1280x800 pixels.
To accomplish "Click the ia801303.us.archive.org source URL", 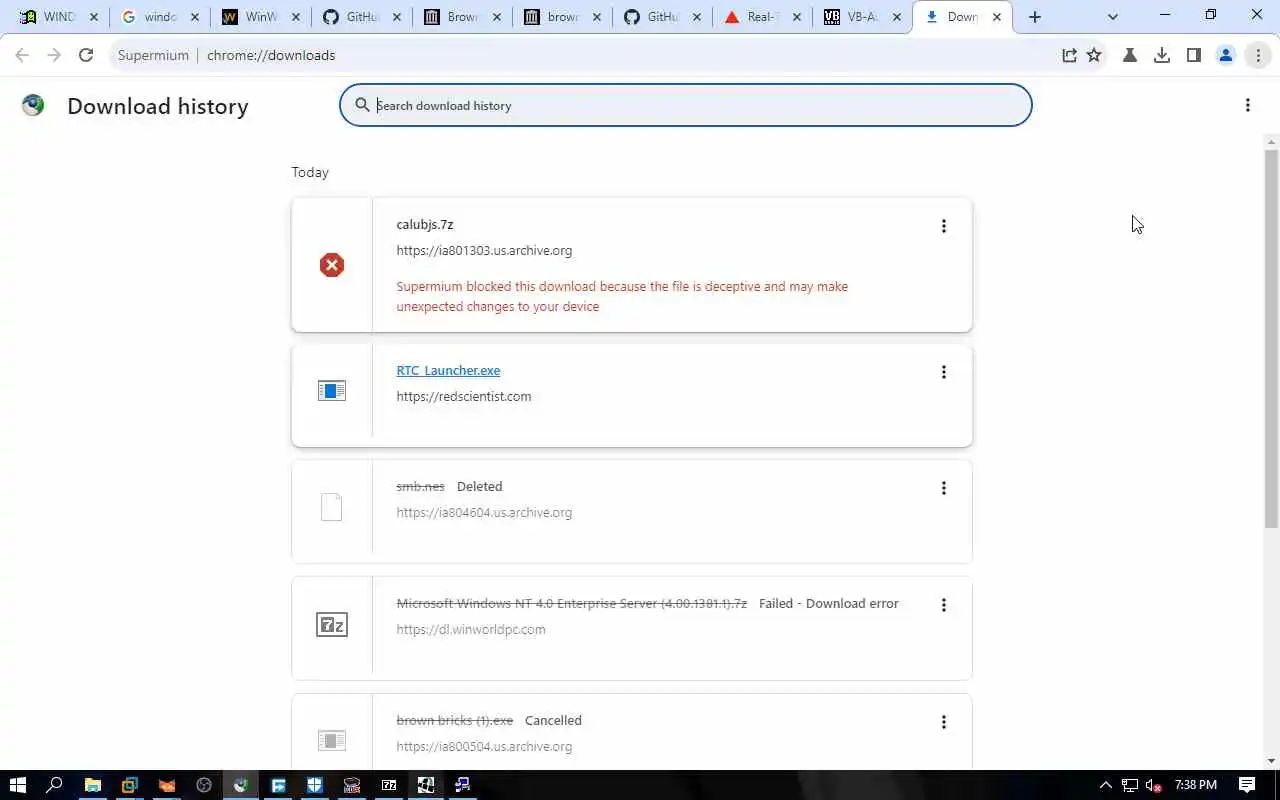I will pos(484,250).
